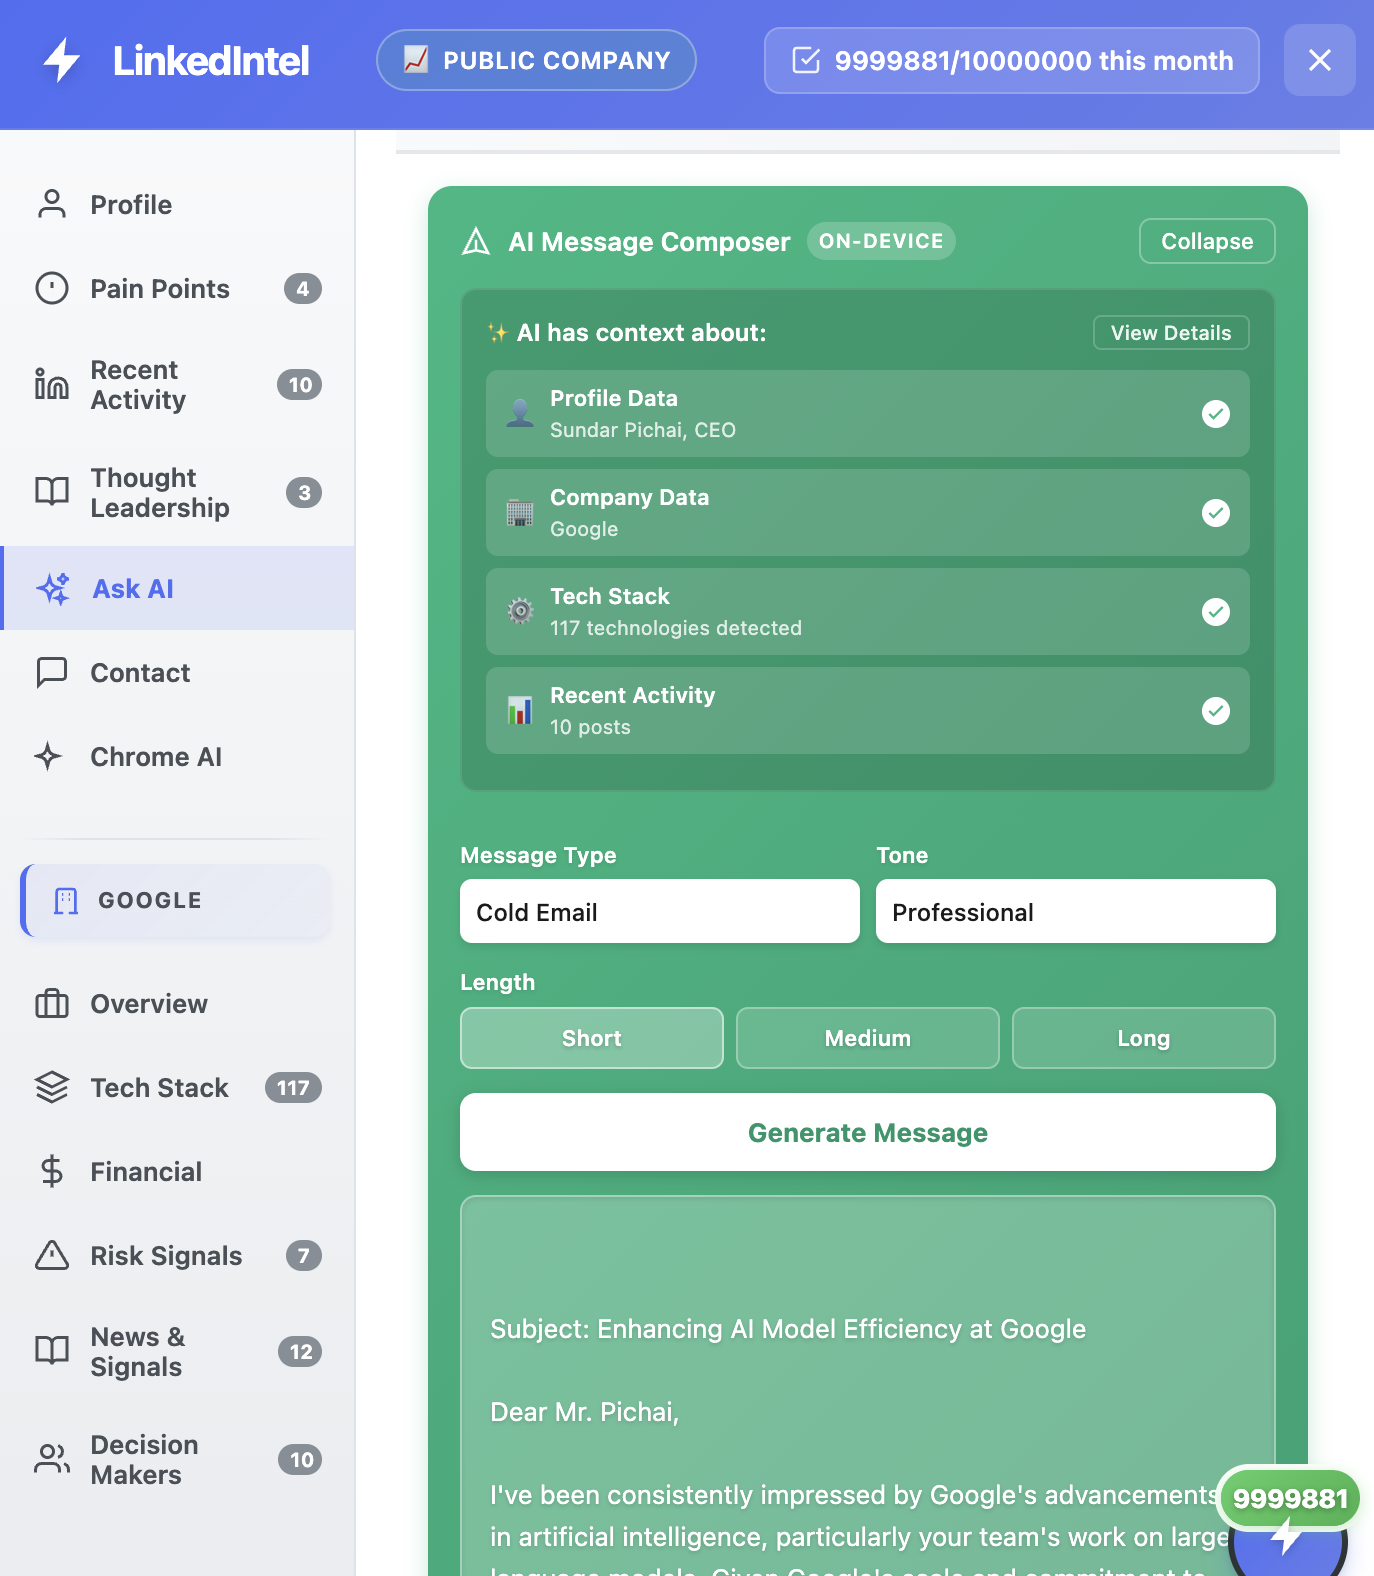The image size is (1374, 1576).
Task: Click the building icon in Company Data row
Action: [x=520, y=512]
